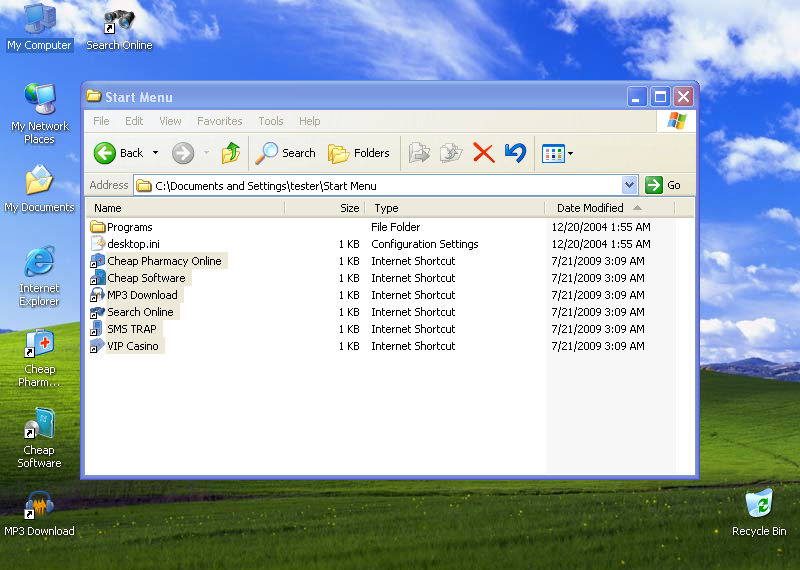Click the folder icon in title bar
Image resolution: width=800 pixels, height=570 pixels.
(93, 96)
